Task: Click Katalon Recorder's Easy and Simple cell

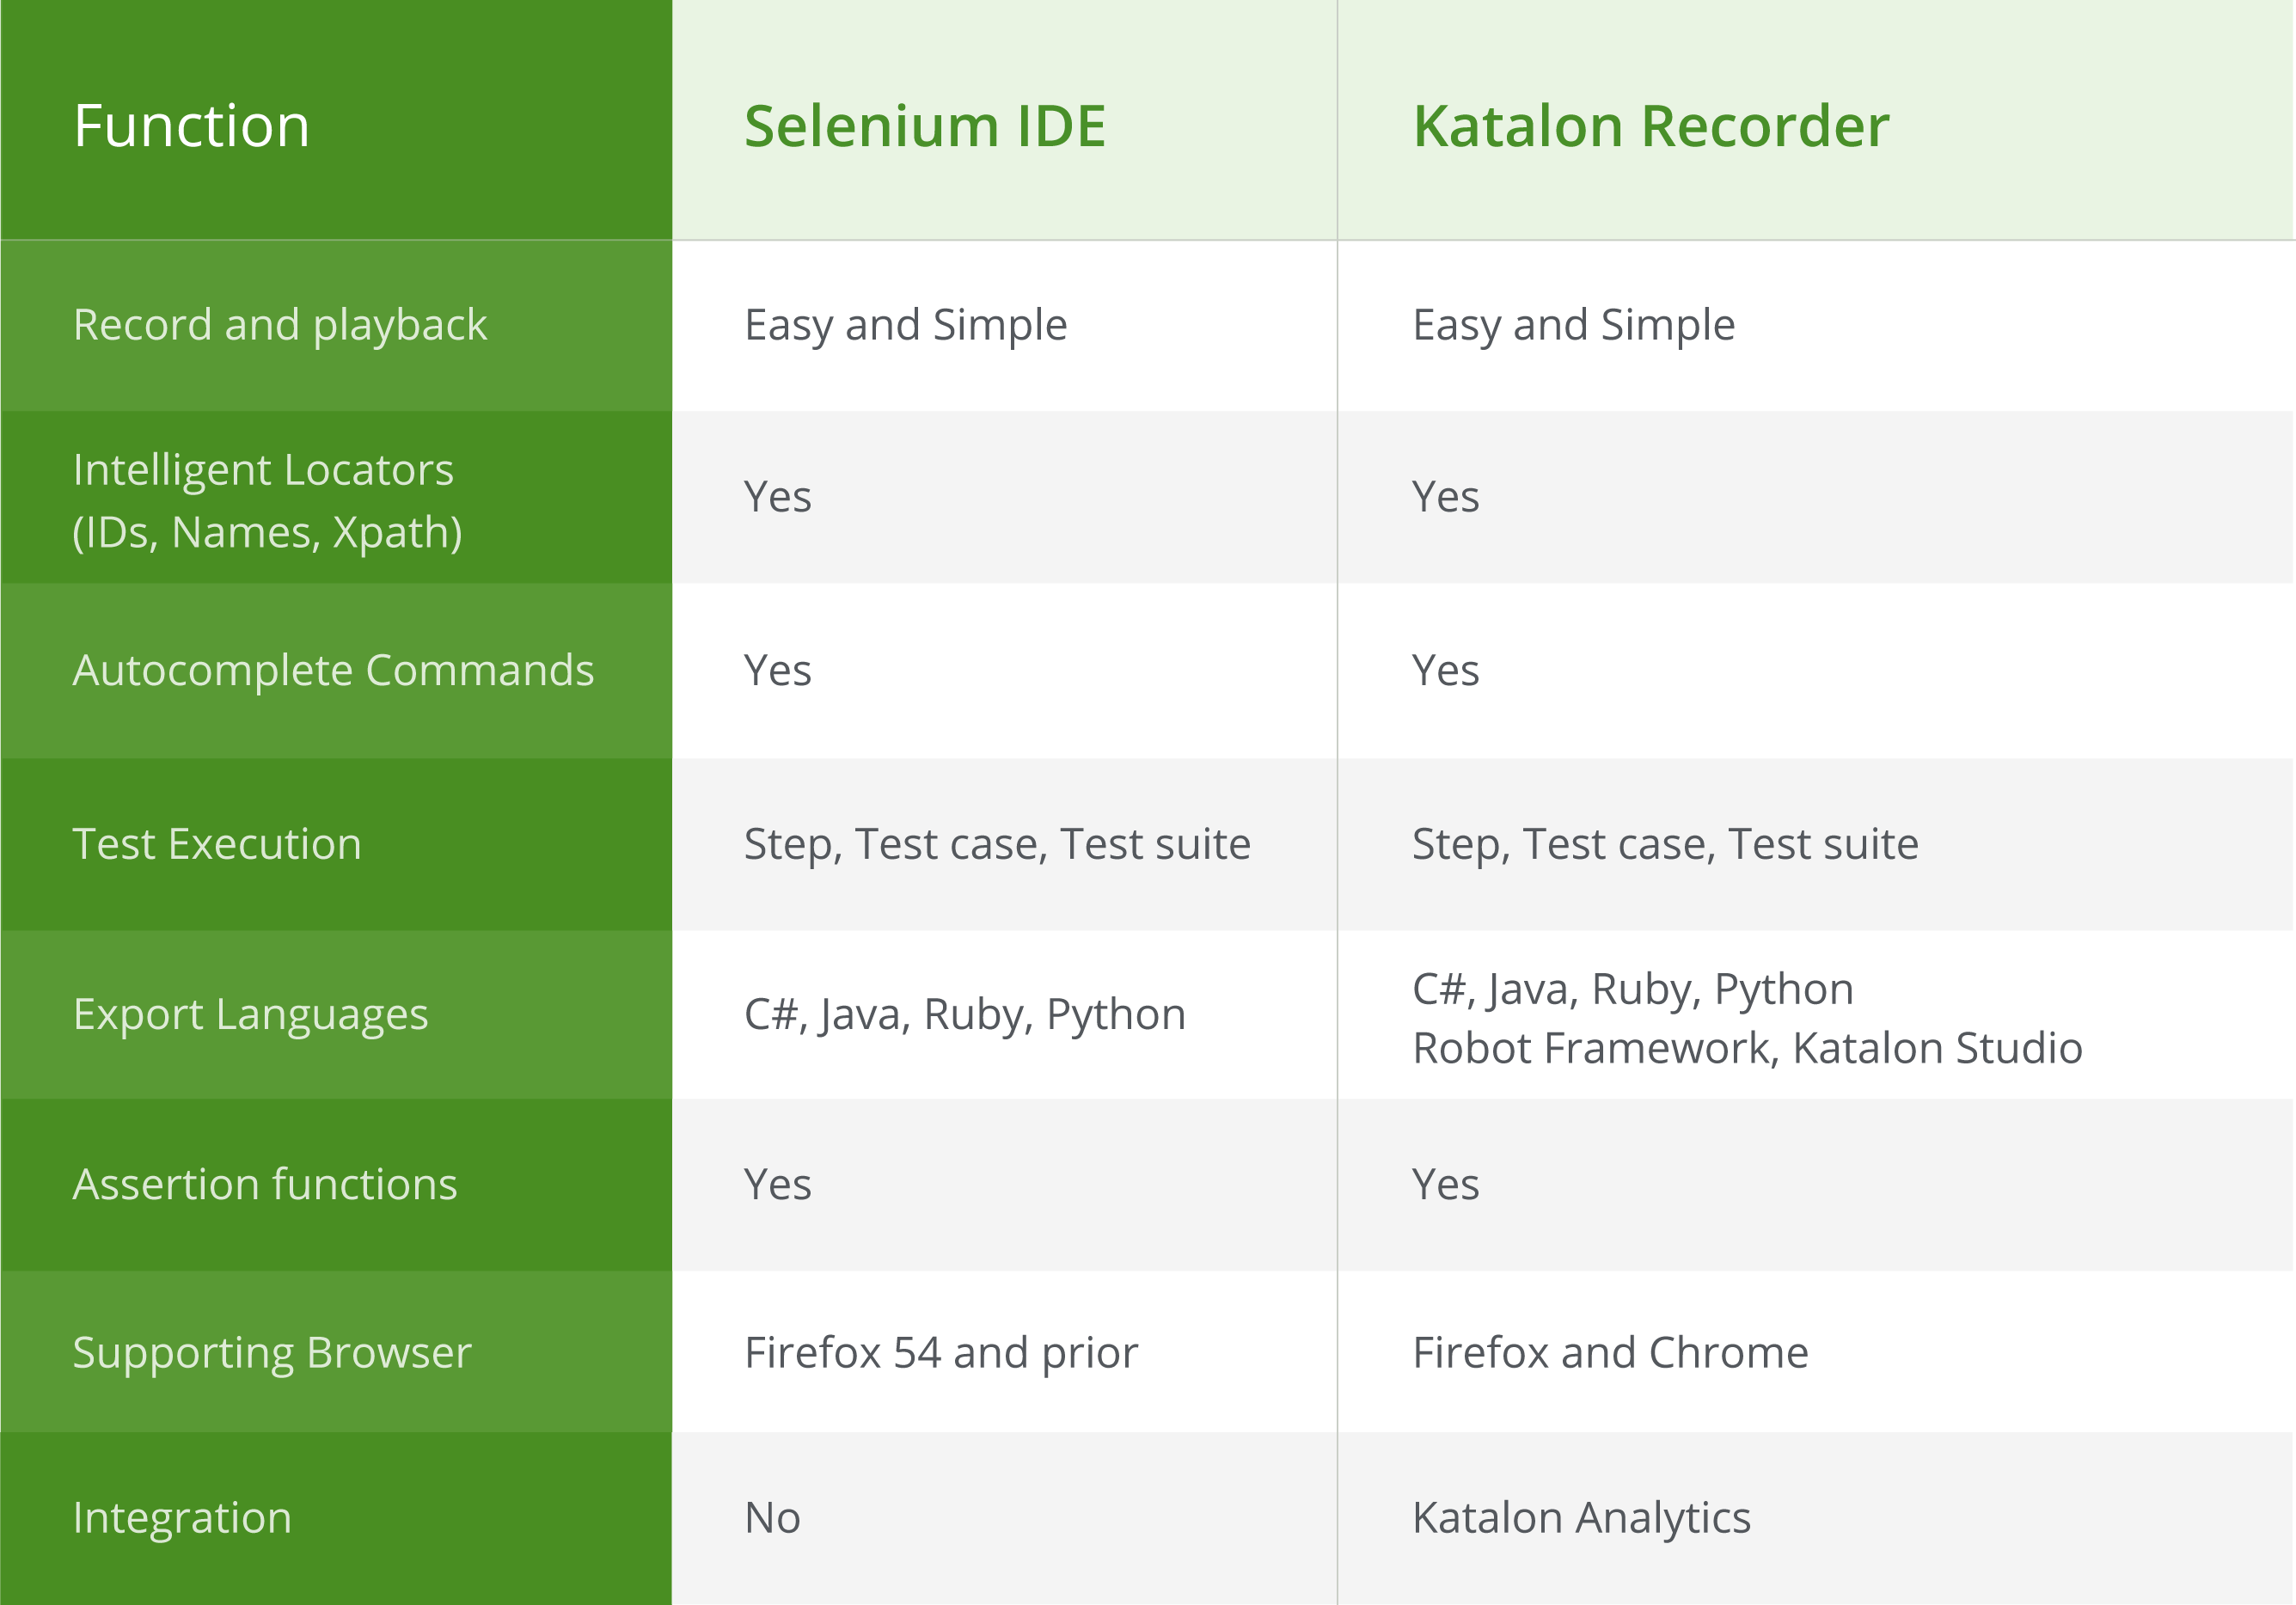Action: coord(1573,325)
